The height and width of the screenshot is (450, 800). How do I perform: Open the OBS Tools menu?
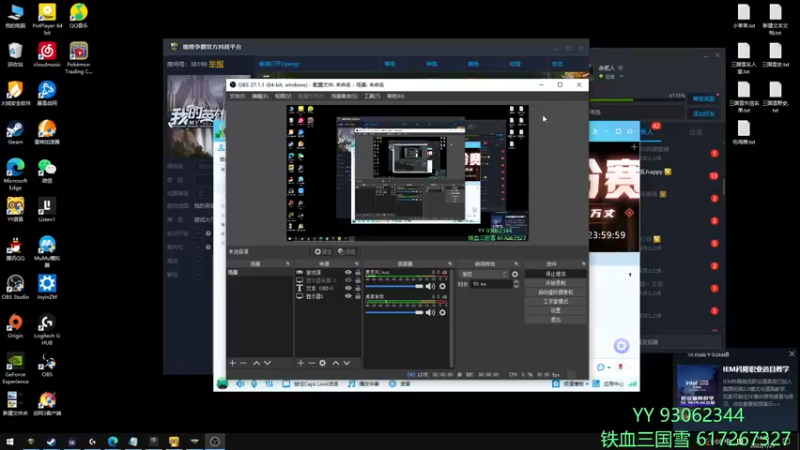(x=372, y=96)
